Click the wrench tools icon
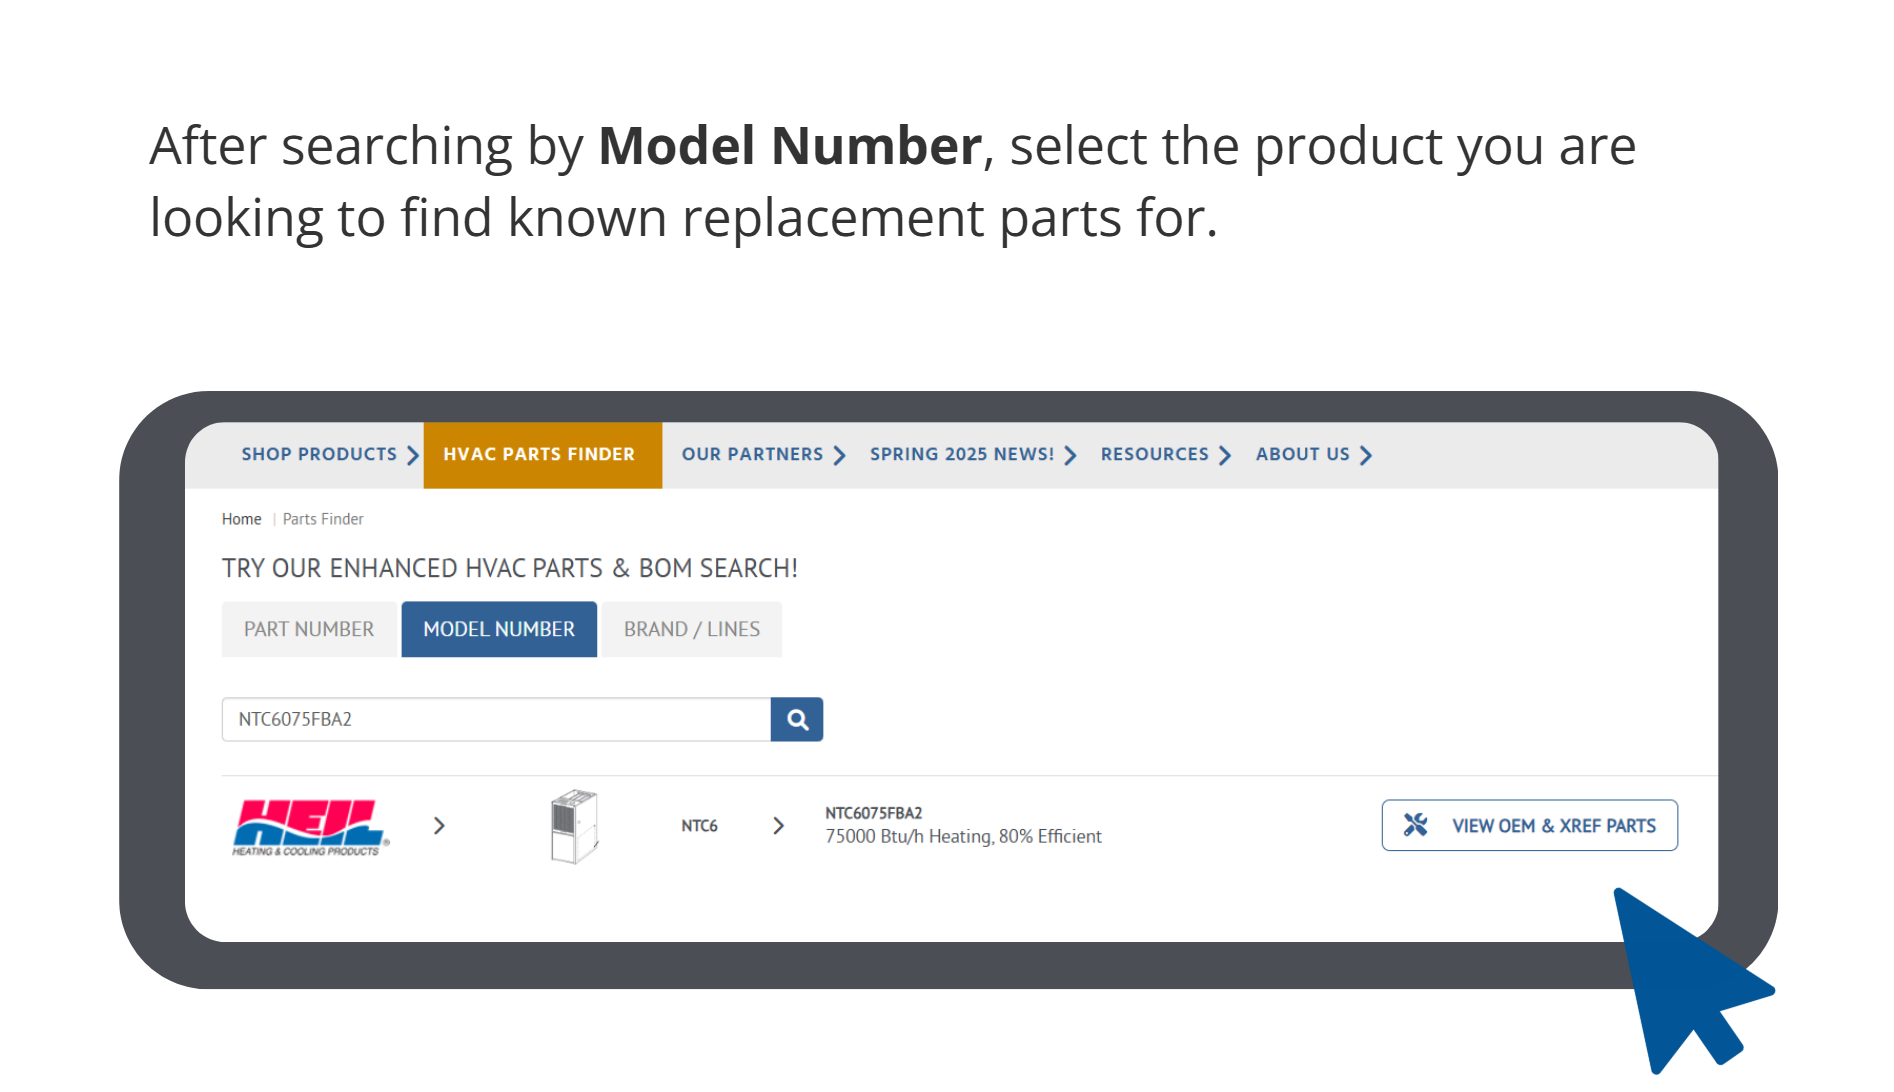The image size is (1894, 1092). [1415, 825]
